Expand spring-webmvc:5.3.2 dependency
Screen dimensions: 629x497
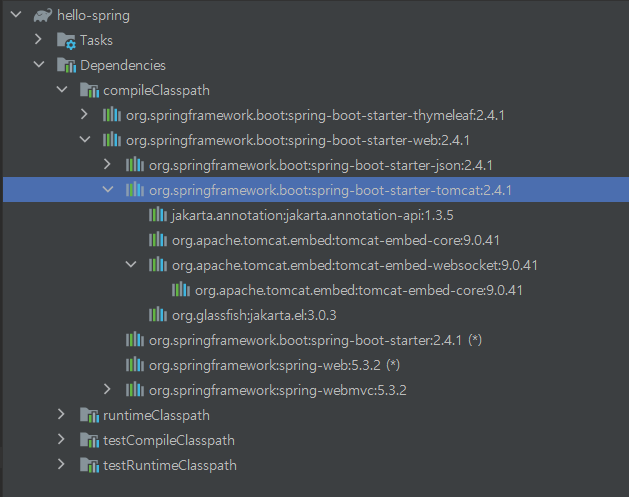[107, 389]
